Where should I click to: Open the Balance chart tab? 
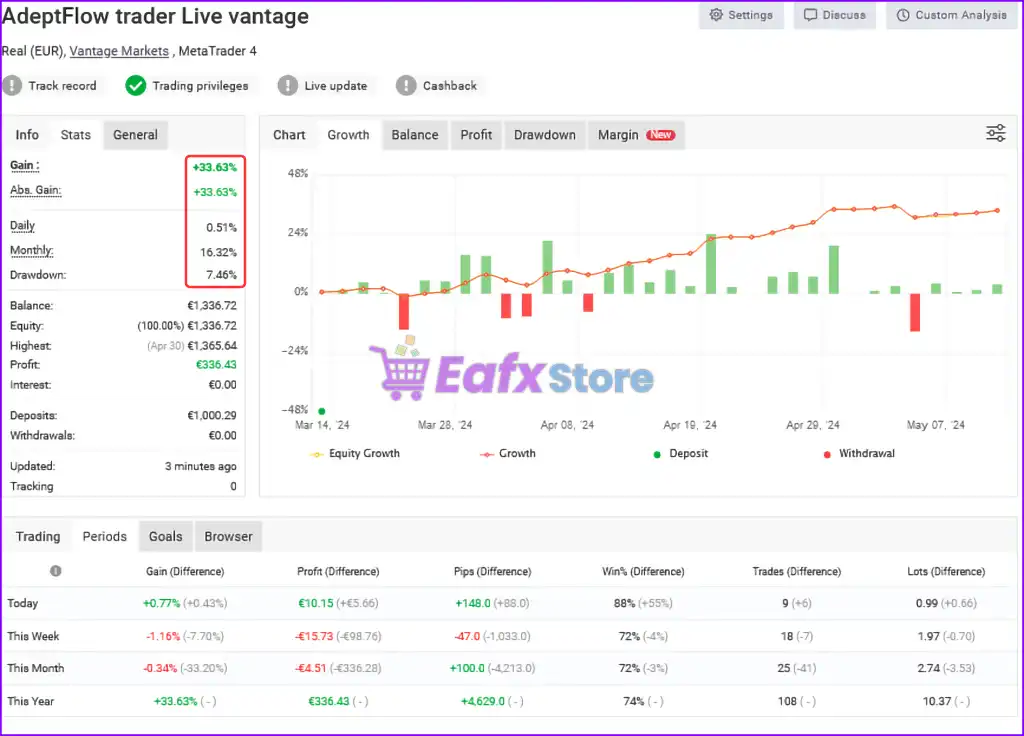tap(415, 135)
